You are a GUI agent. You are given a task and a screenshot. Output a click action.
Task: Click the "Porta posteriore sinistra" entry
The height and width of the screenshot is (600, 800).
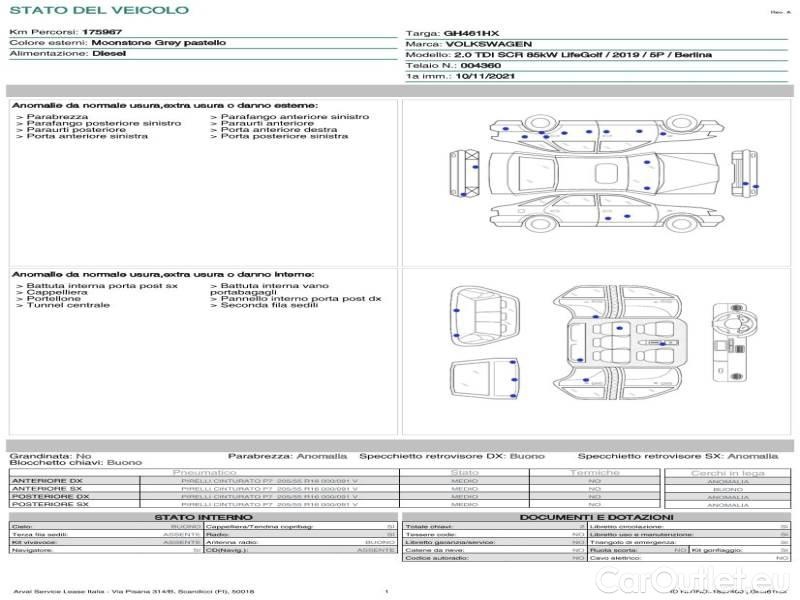tap(284, 136)
